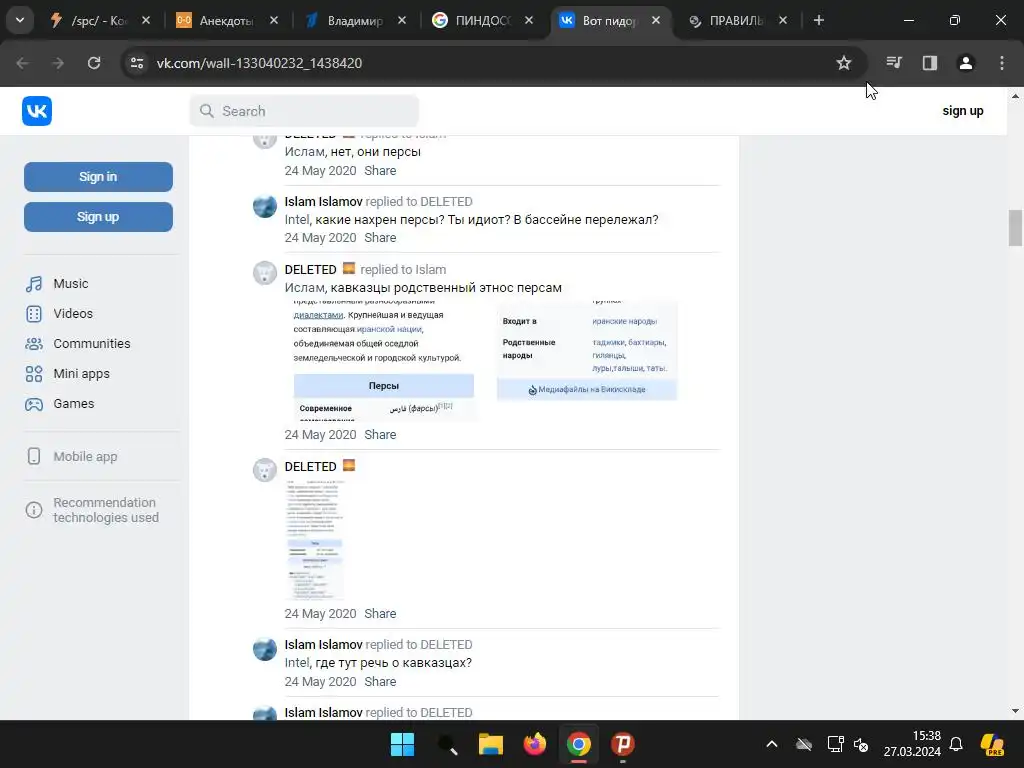
Task: Click the Mobile app phone icon
Action: 34,456
